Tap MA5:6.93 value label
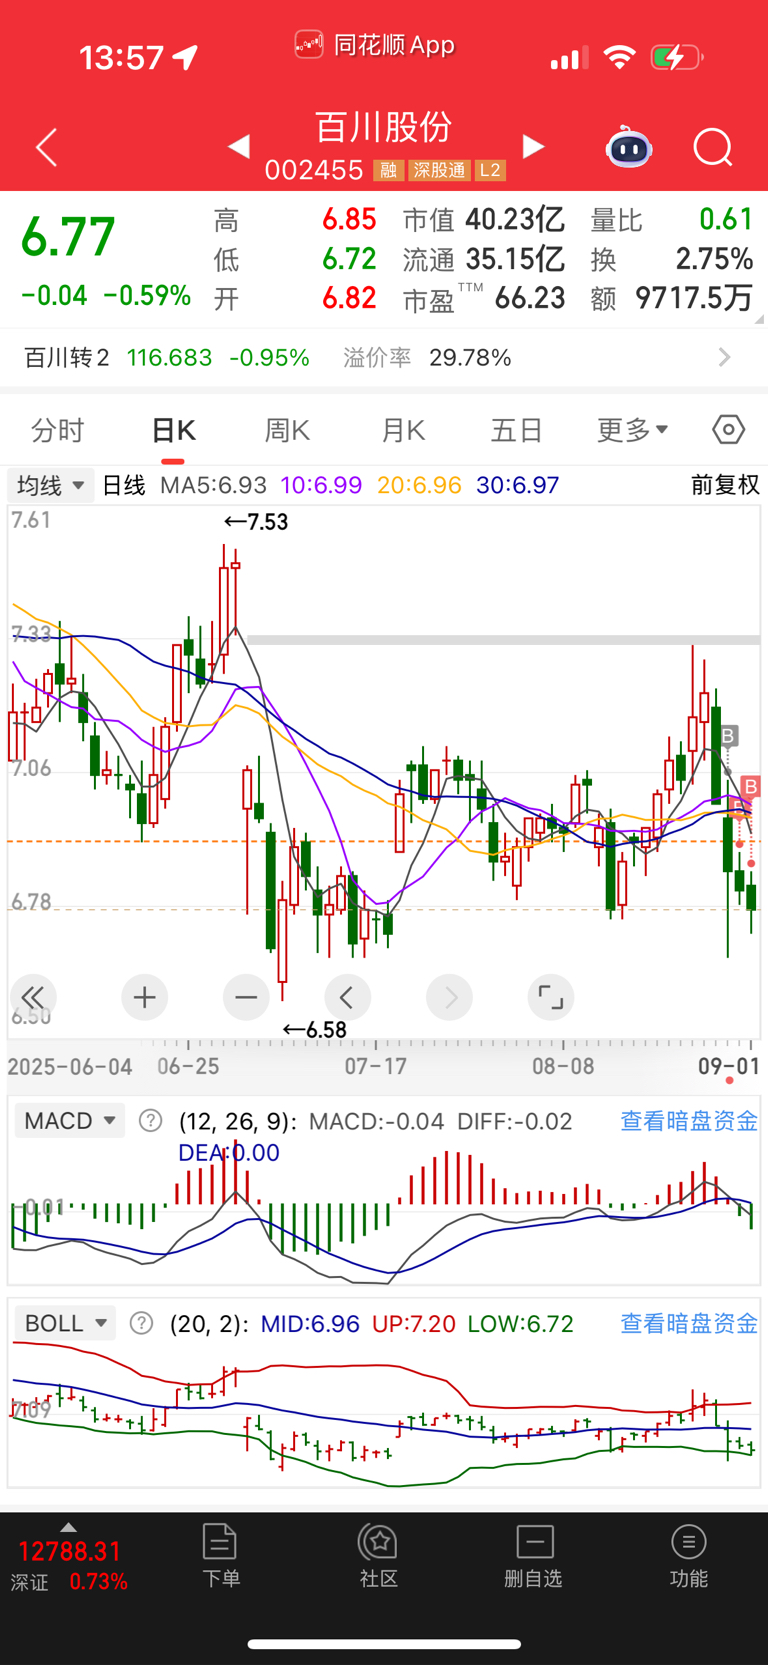The image size is (769, 1665). click(214, 485)
